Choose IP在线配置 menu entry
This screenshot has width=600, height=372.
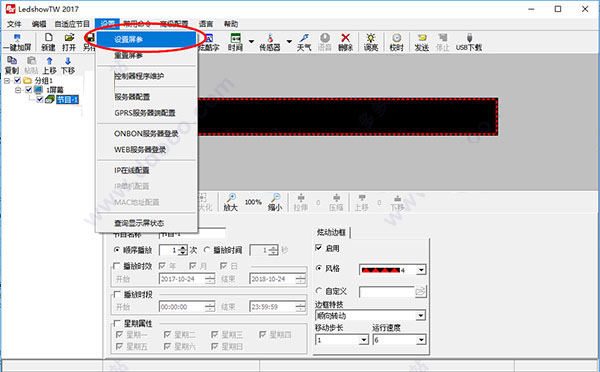147,170
